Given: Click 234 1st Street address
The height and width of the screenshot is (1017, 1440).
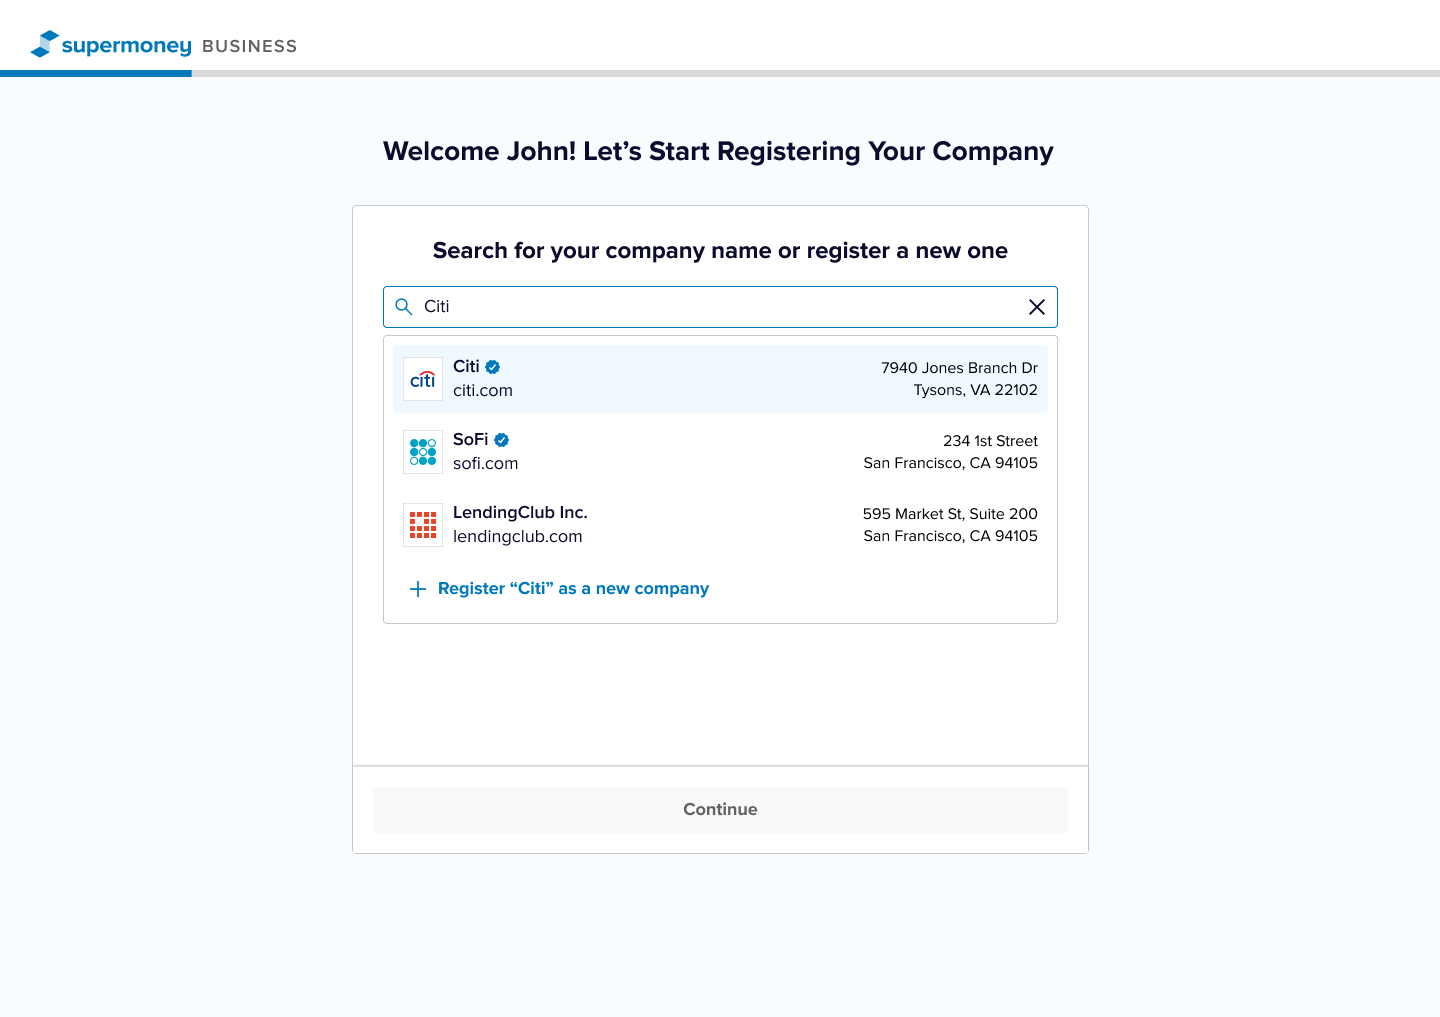Looking at the screenshot, I should tap(990, 441).
